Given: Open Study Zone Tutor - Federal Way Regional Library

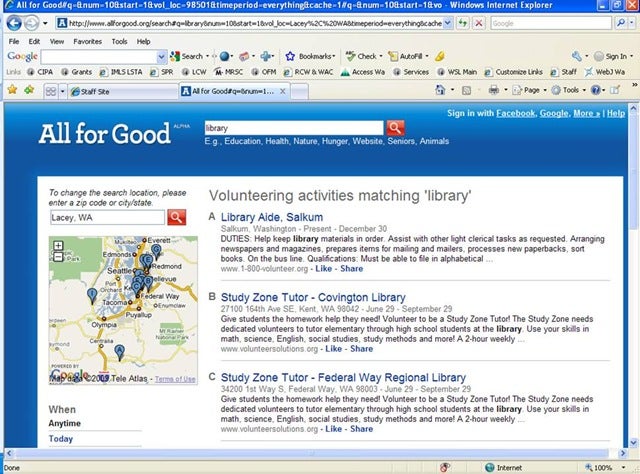Looking at the screenshot, I should pyautogui.click(x=343, y=377).
